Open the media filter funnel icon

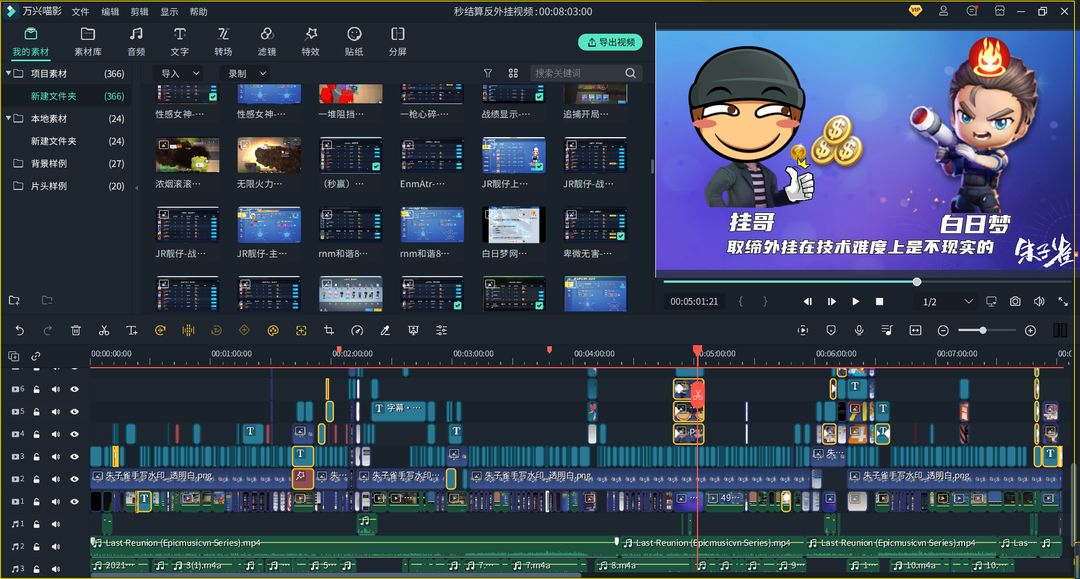click(488, 73)
